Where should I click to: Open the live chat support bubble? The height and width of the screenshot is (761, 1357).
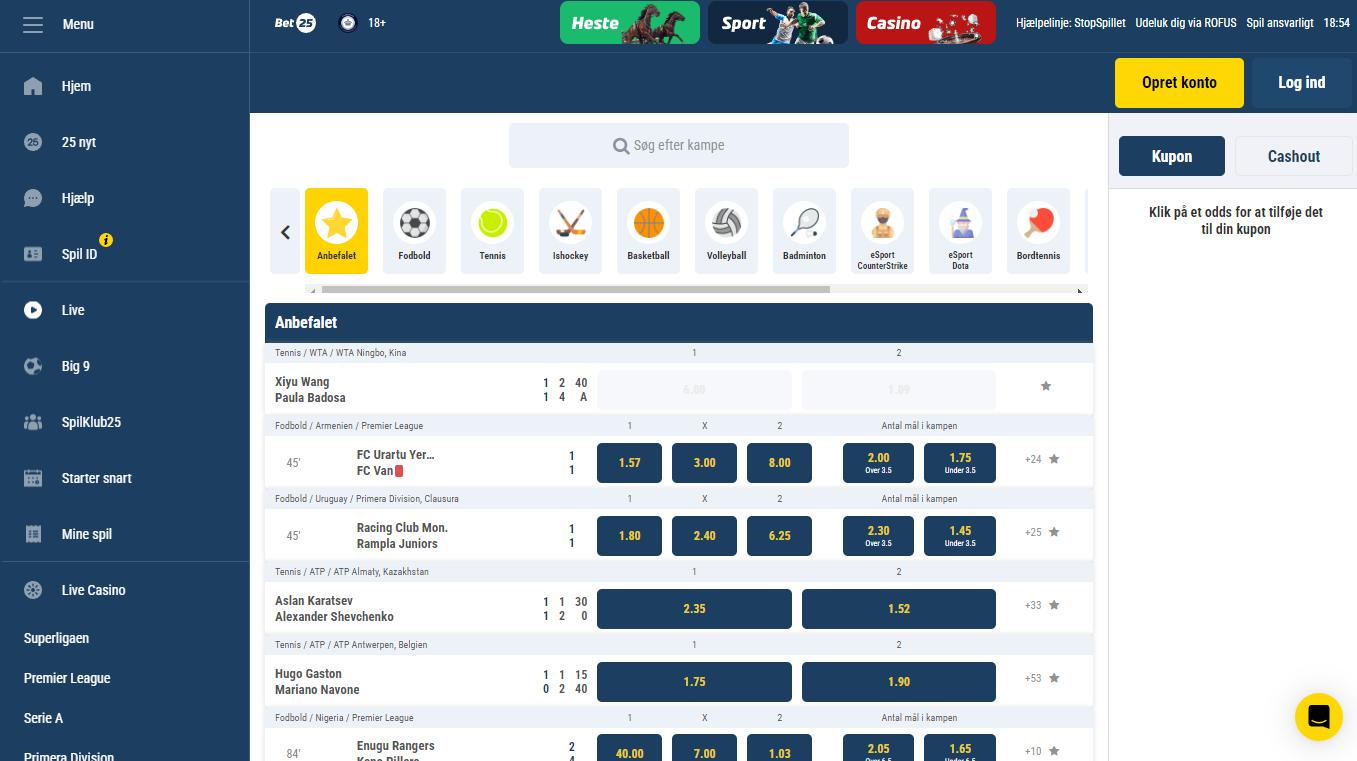coord(1318,717)
